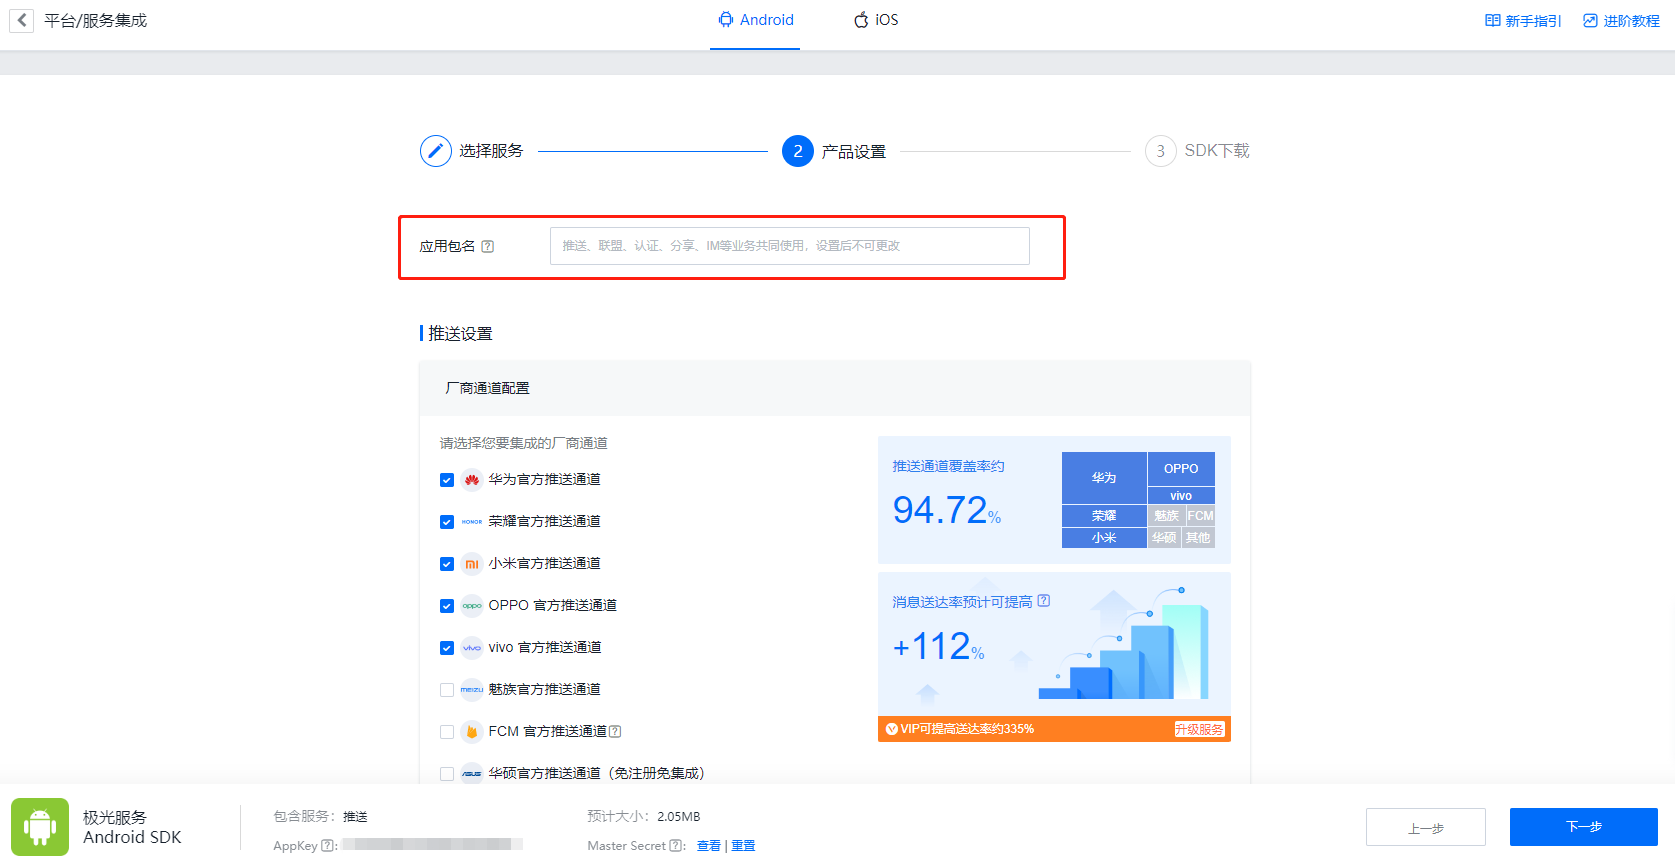Proceed with the 下一步 button

pyautogui.click(x=1584, y=827)
